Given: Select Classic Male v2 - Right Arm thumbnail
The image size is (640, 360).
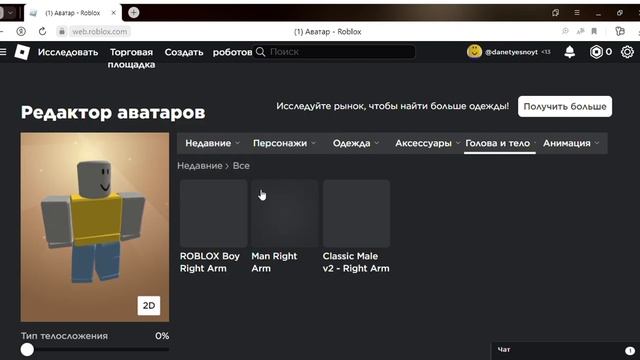Looking at the screenshot, I should [356, 213].
